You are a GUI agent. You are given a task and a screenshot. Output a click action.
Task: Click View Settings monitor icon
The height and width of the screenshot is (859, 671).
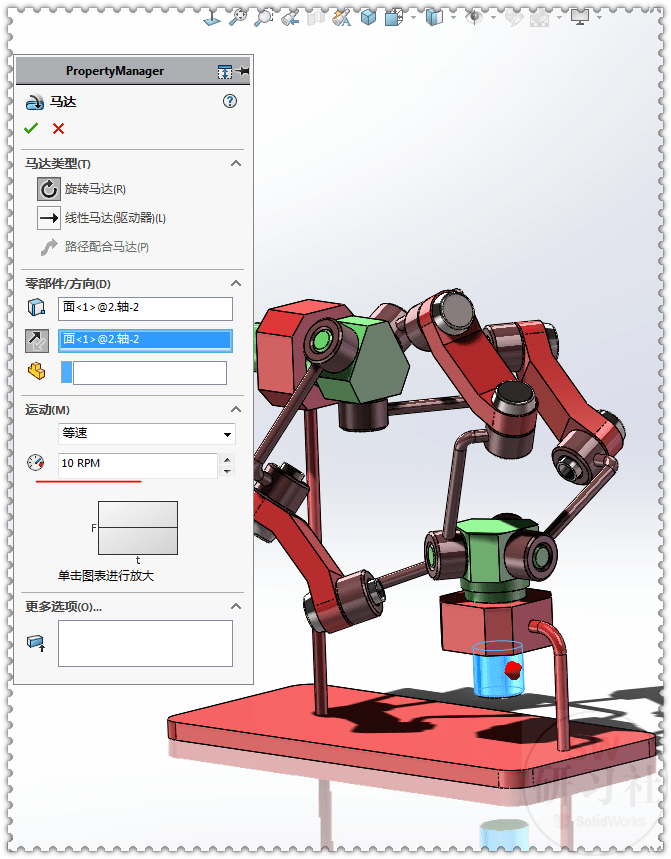tap(580, 17)
